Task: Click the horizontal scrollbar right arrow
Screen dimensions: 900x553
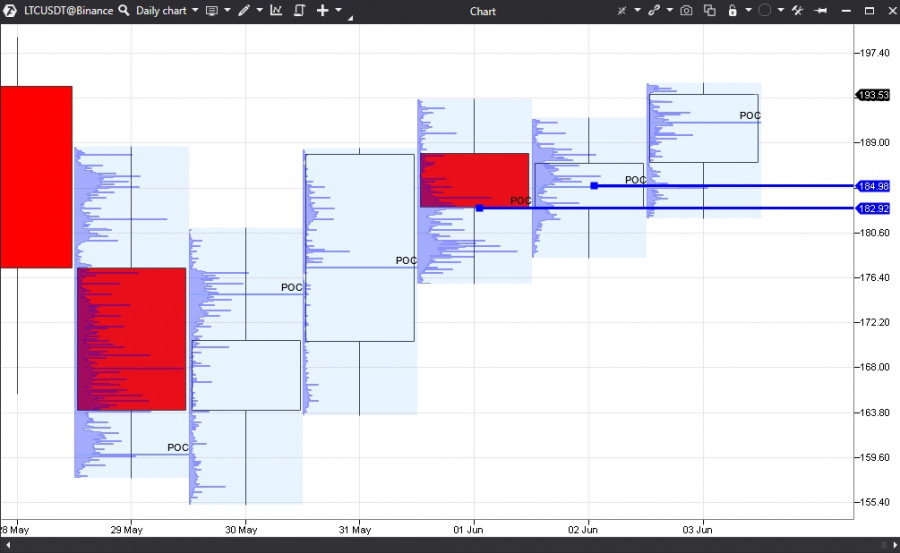Action: click(x=894, y=545)
